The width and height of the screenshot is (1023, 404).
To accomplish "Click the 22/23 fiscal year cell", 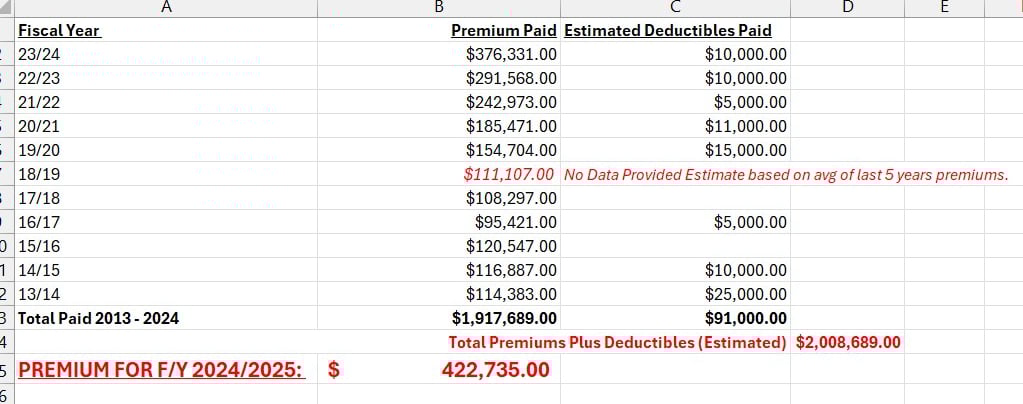I will [x=41, y=78].
